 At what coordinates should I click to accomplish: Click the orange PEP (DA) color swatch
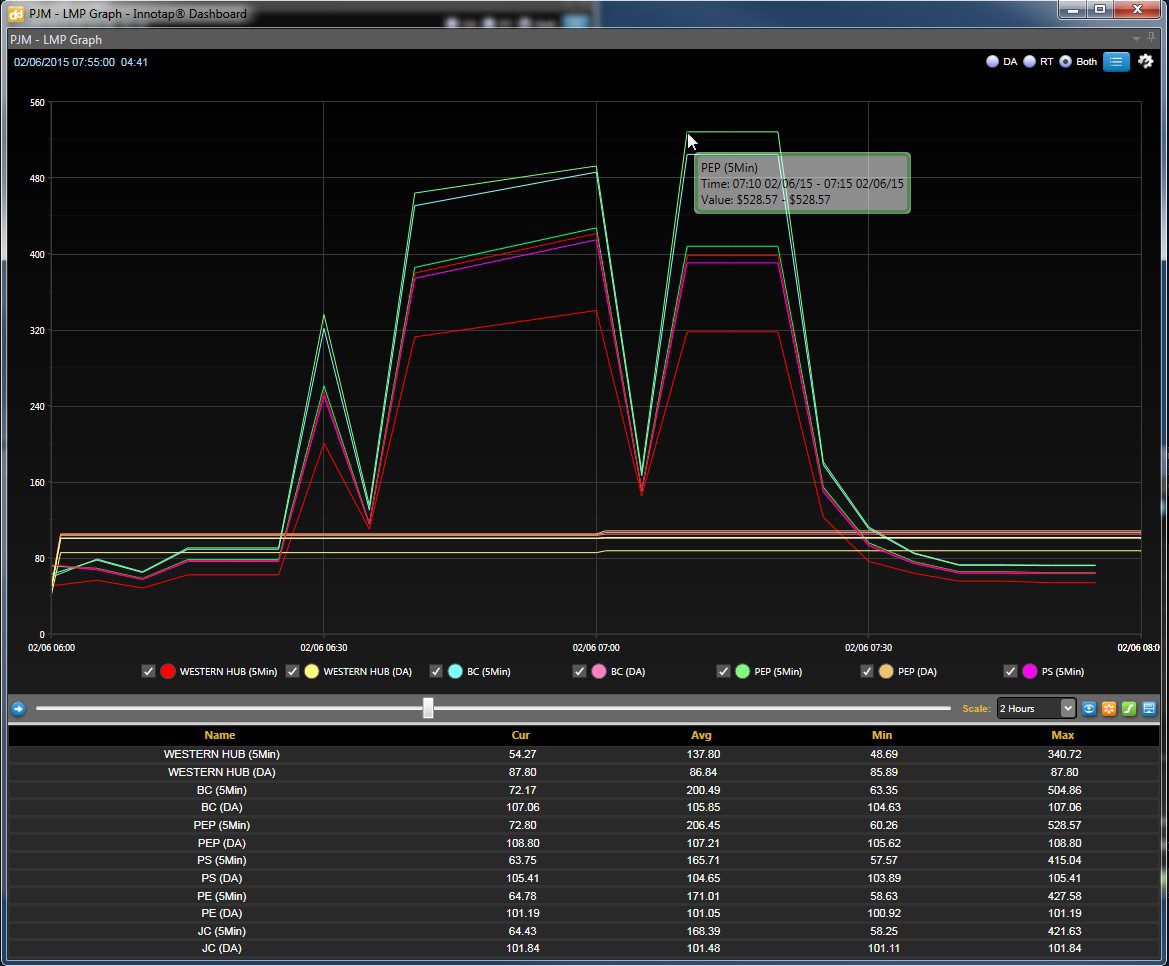886,672
